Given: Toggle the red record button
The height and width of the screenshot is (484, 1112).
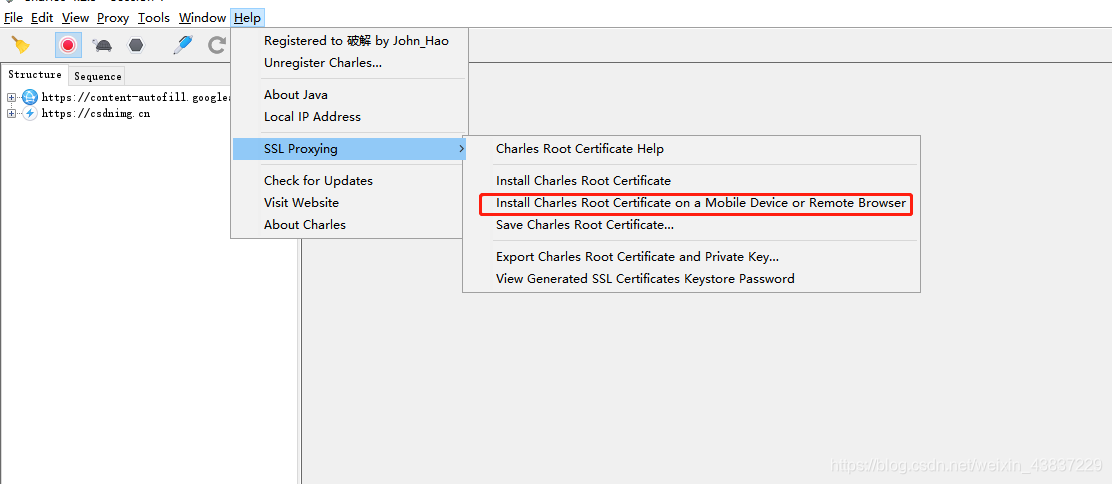Looking at the screenshot, I should point(68,45).
